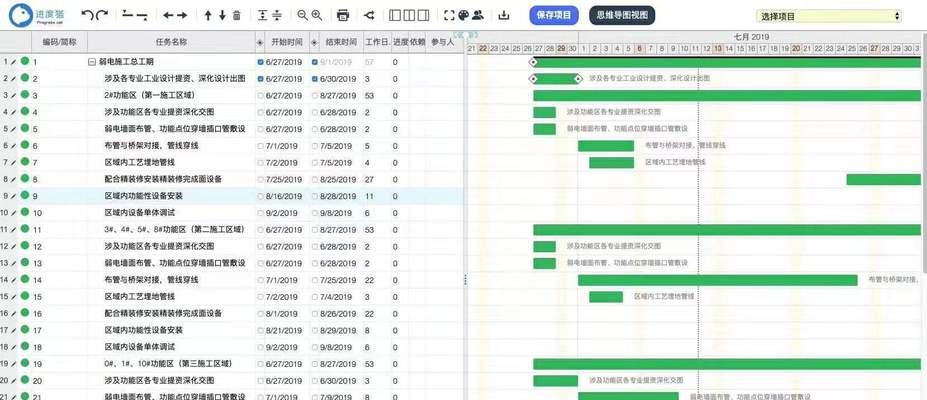The width and height of the screenshot is (927, 400).
Task: Open the 思维导图视图 view
Action: coord(622,15)
